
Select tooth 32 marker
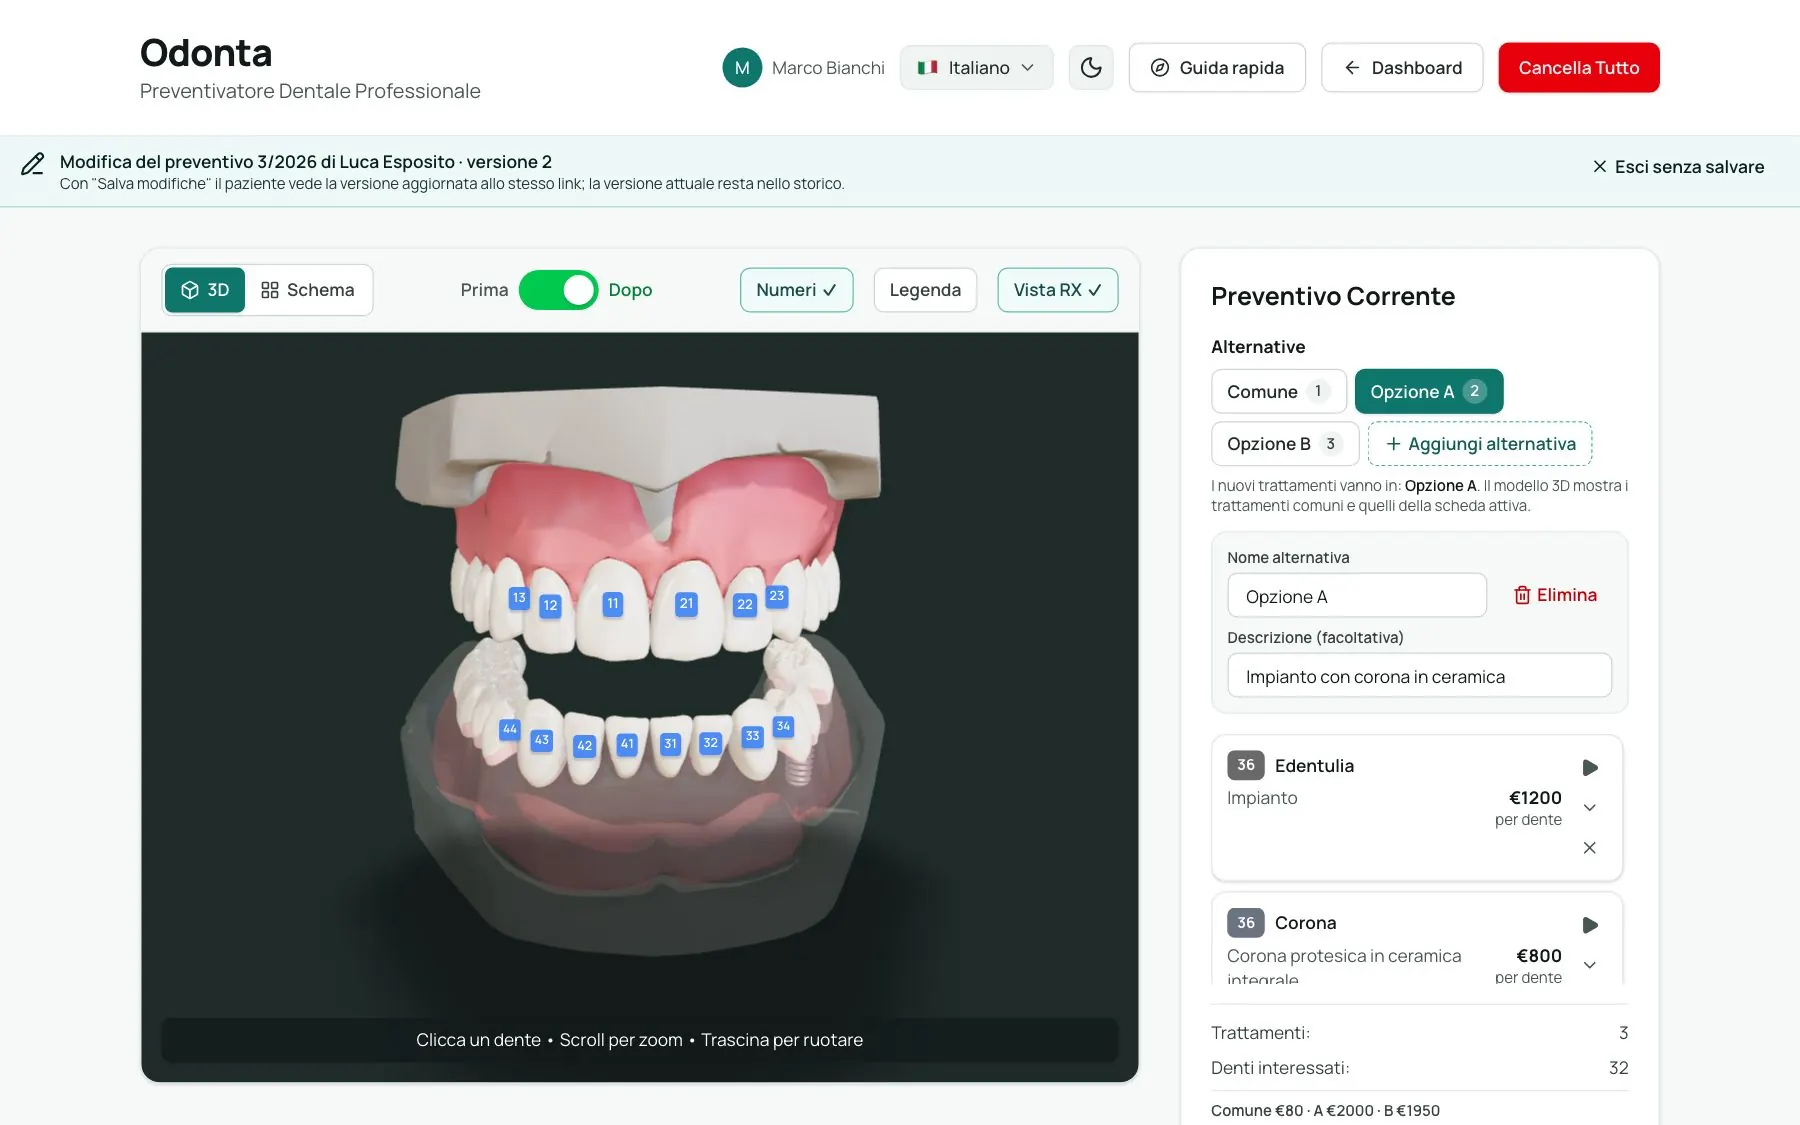(711, 743)
